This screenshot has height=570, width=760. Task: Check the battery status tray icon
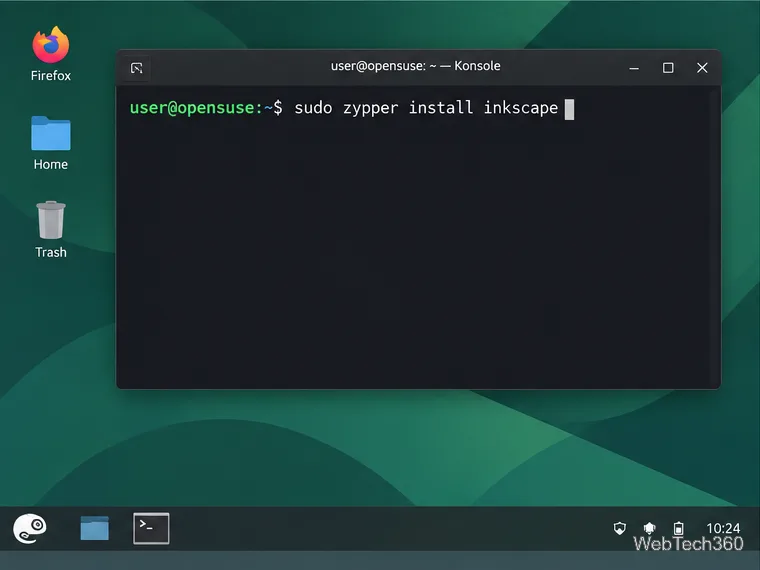(x=679, y=528)
